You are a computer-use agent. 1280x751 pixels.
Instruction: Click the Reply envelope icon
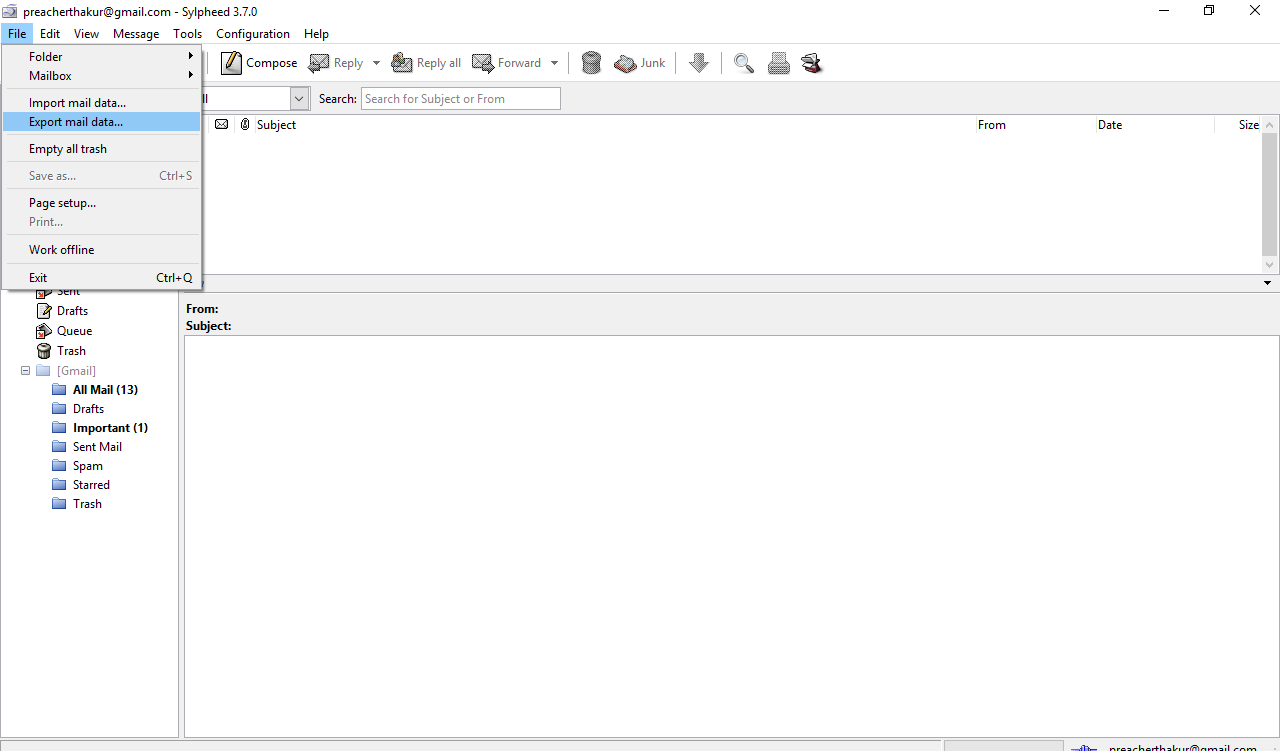pos(319,63)
